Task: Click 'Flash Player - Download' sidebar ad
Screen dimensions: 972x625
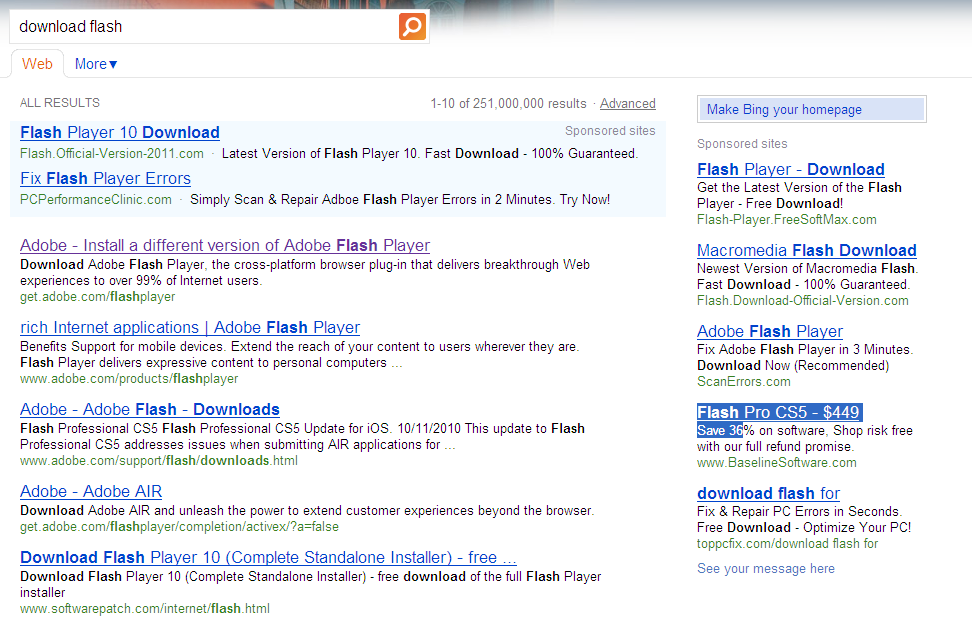Action: pos(790,169)
